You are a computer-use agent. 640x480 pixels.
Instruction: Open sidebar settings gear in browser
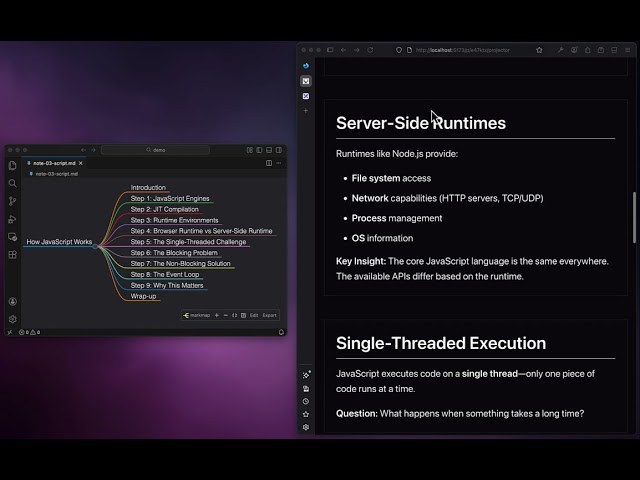pos(306,427)
